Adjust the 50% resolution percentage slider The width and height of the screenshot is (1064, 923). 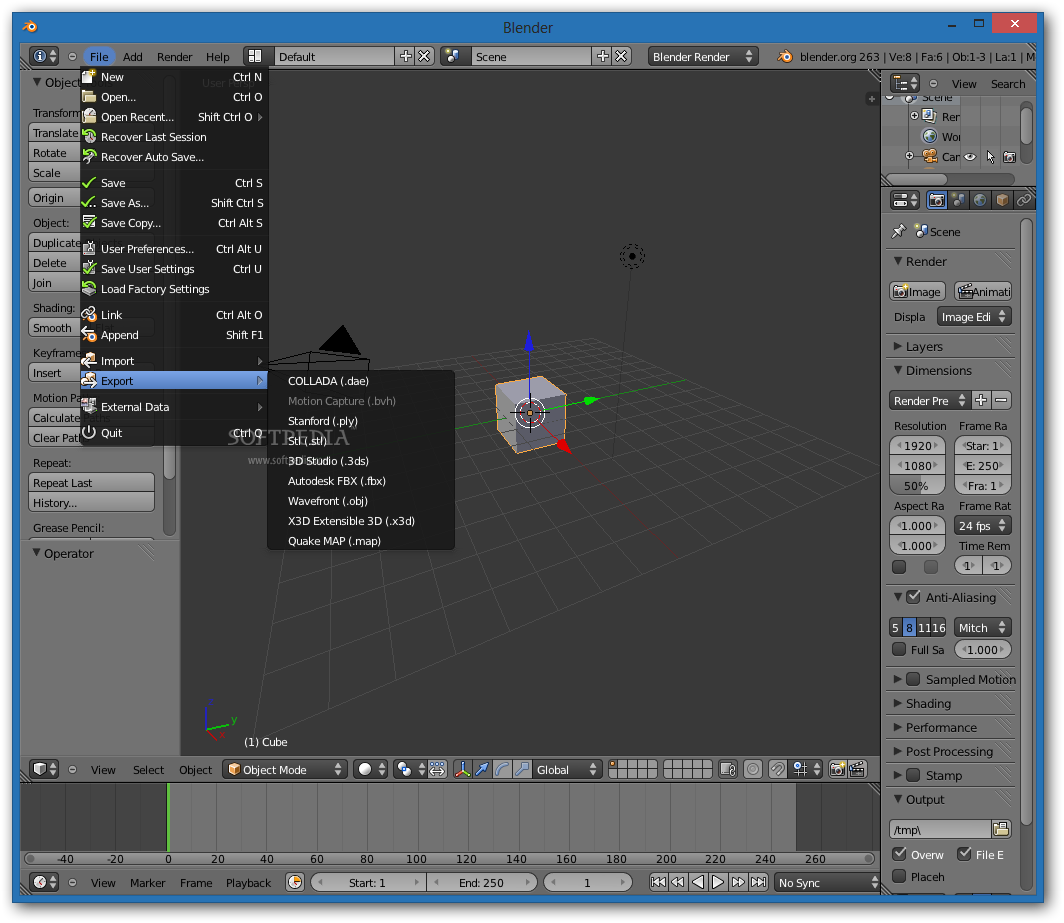tap(917, 485)
